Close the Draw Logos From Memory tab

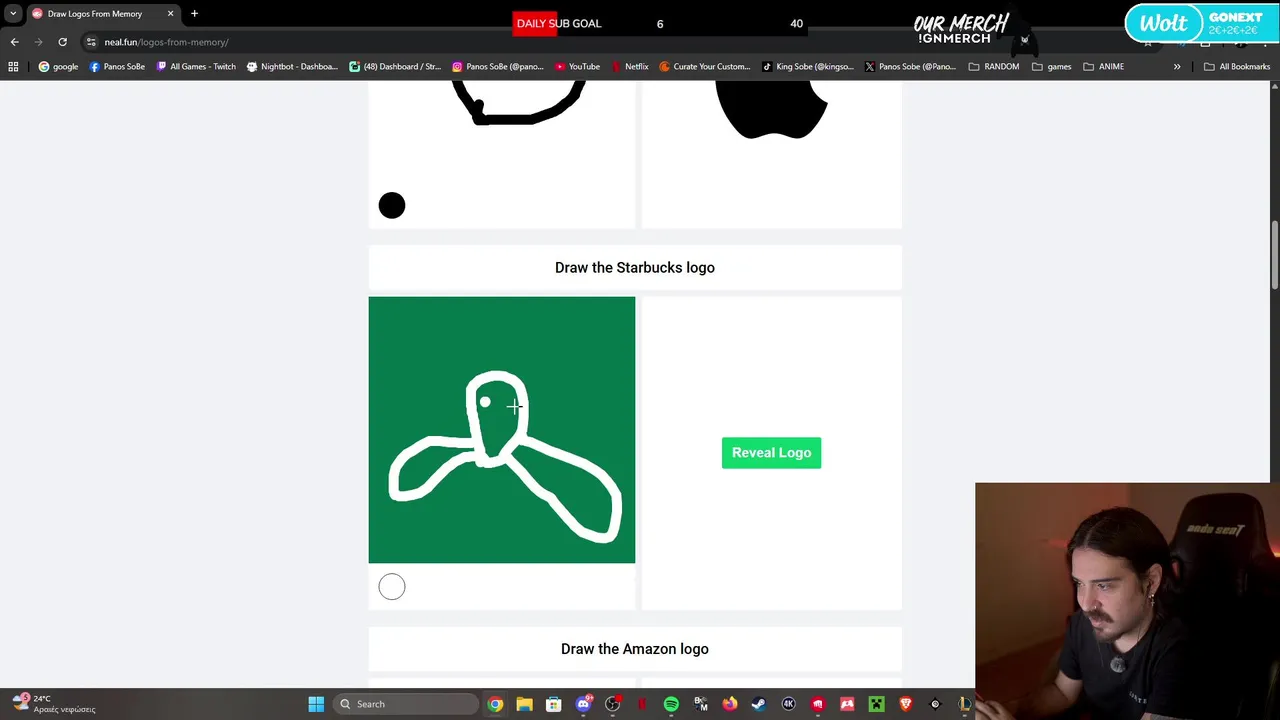(170, 14)
